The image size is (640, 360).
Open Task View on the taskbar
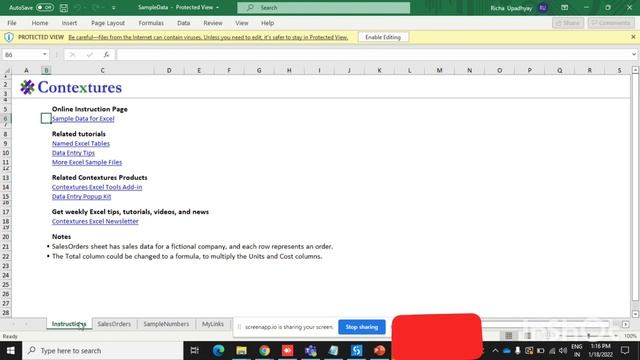[x=195, y=351]
